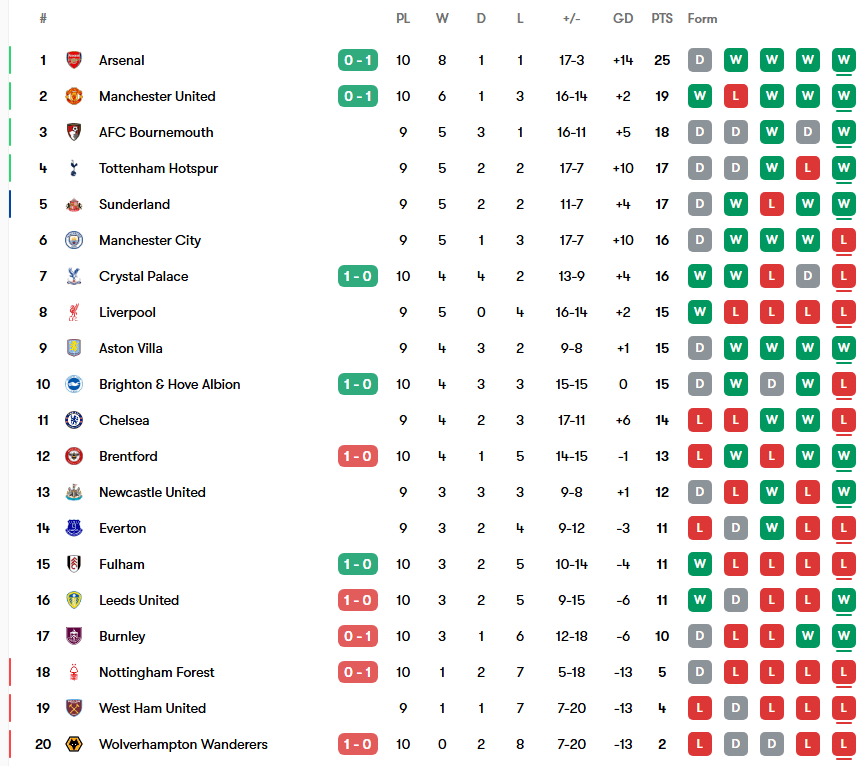This screenshot has height=766, width=864.
Task: Open the Sunderland team page link
Action: (x=134, y=204)
